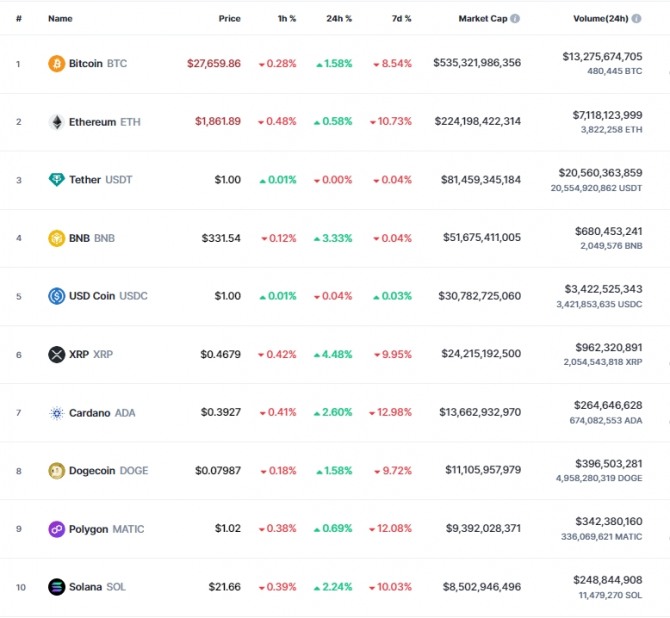670x618 pixels.
Task: Click the Polygon purple logo icon
Action: (56, 529)
